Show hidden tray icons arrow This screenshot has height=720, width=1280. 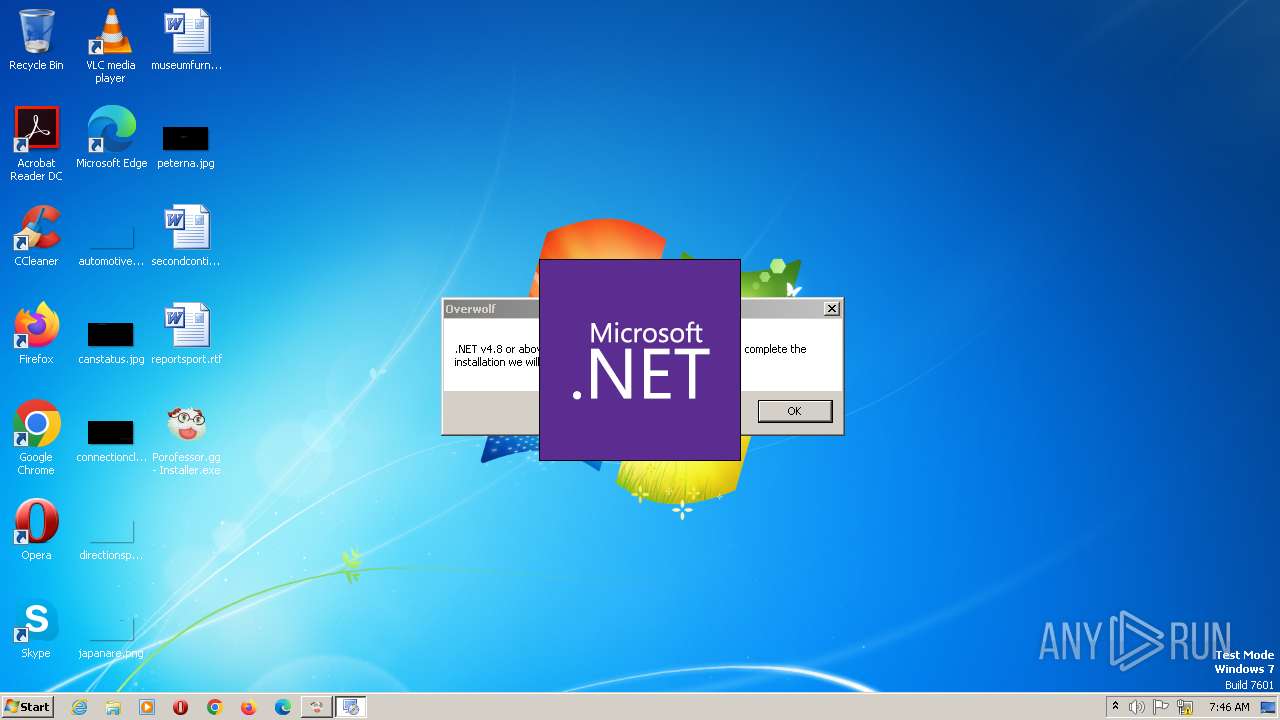coord(1115,707)
